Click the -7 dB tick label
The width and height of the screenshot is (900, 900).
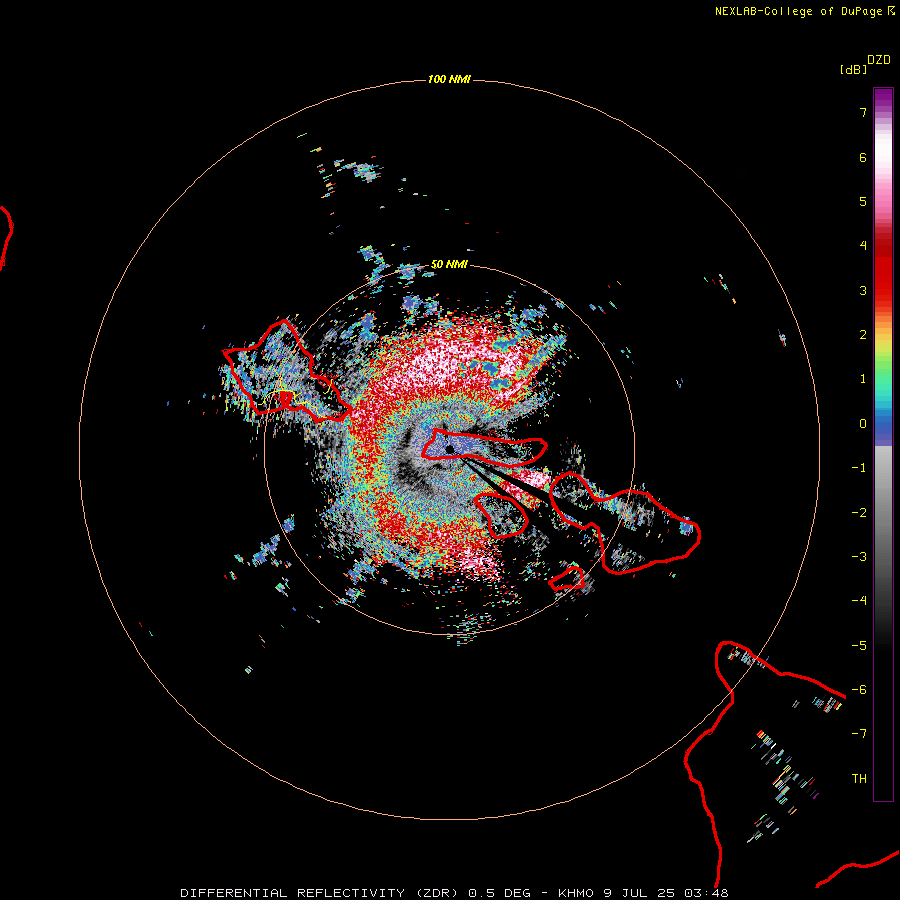pos(859,734)
